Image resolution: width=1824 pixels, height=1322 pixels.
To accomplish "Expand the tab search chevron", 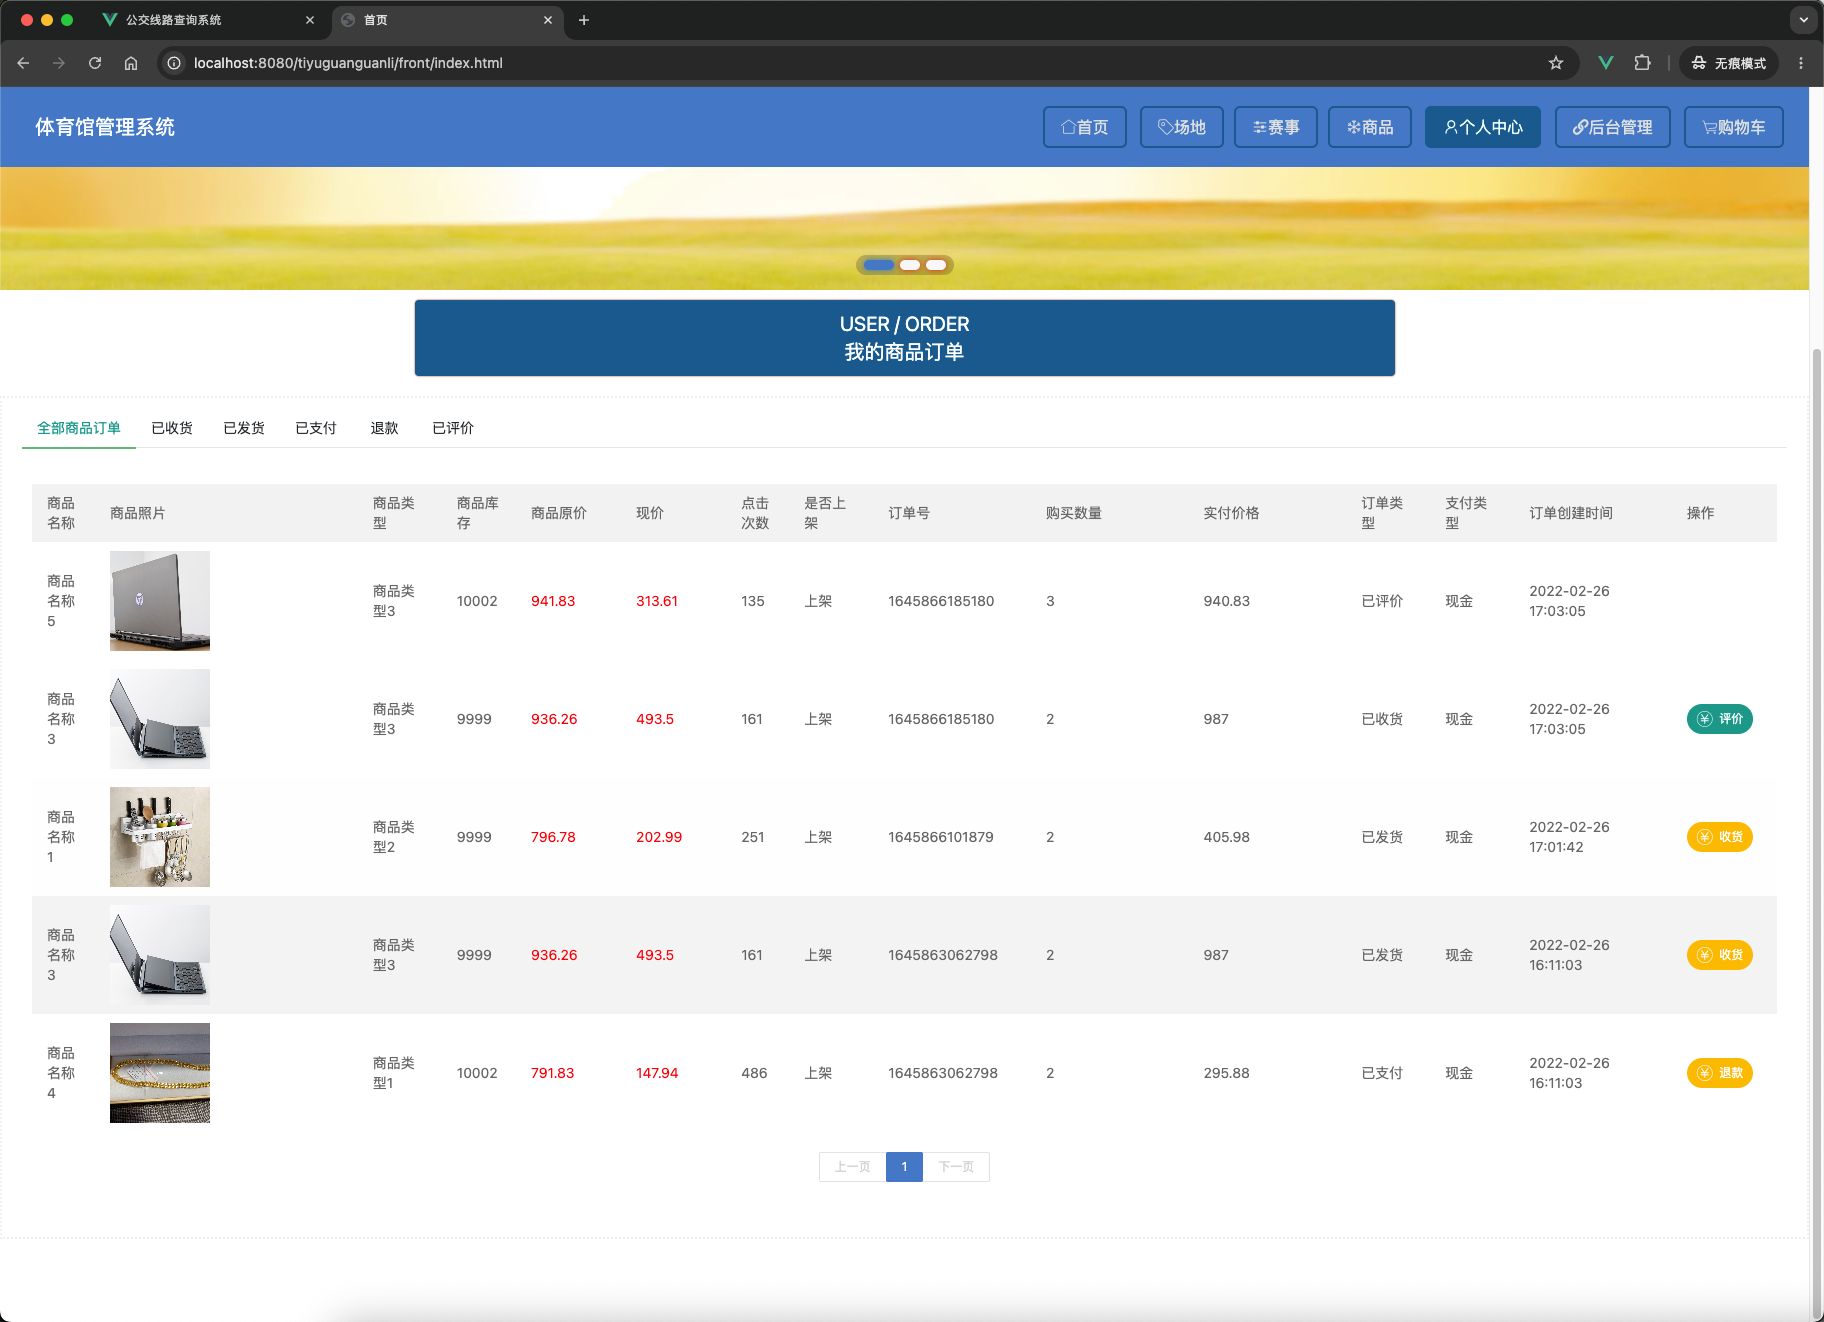I will [1804, 20].
